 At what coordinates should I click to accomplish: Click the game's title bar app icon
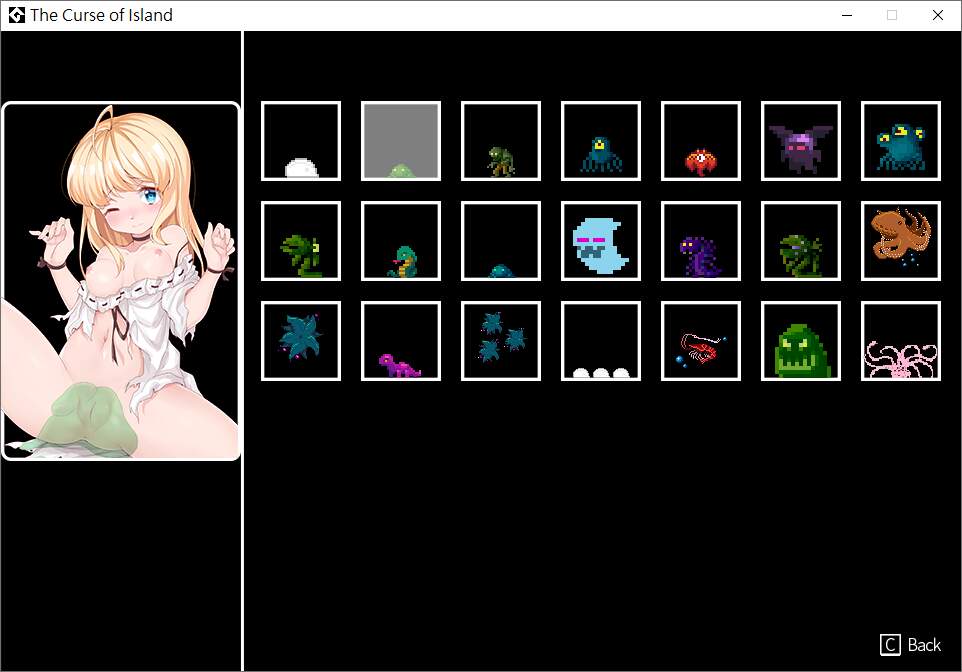click(x=16, y=15)
